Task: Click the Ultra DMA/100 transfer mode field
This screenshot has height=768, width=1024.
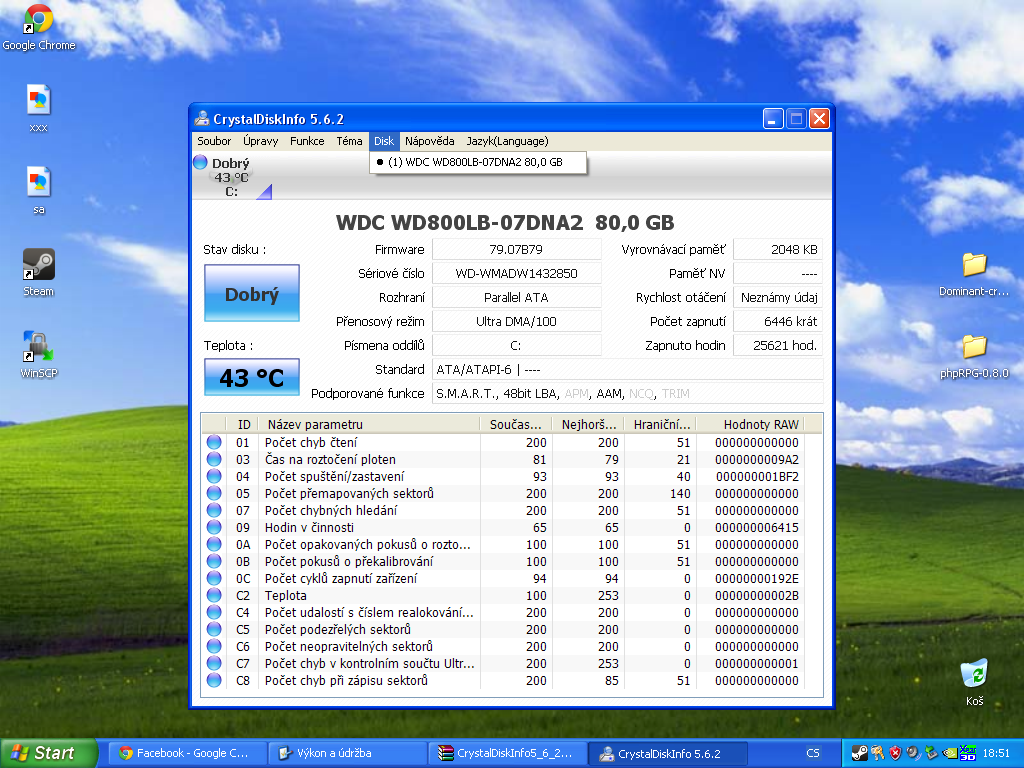Action: click(x=516, y=321)
